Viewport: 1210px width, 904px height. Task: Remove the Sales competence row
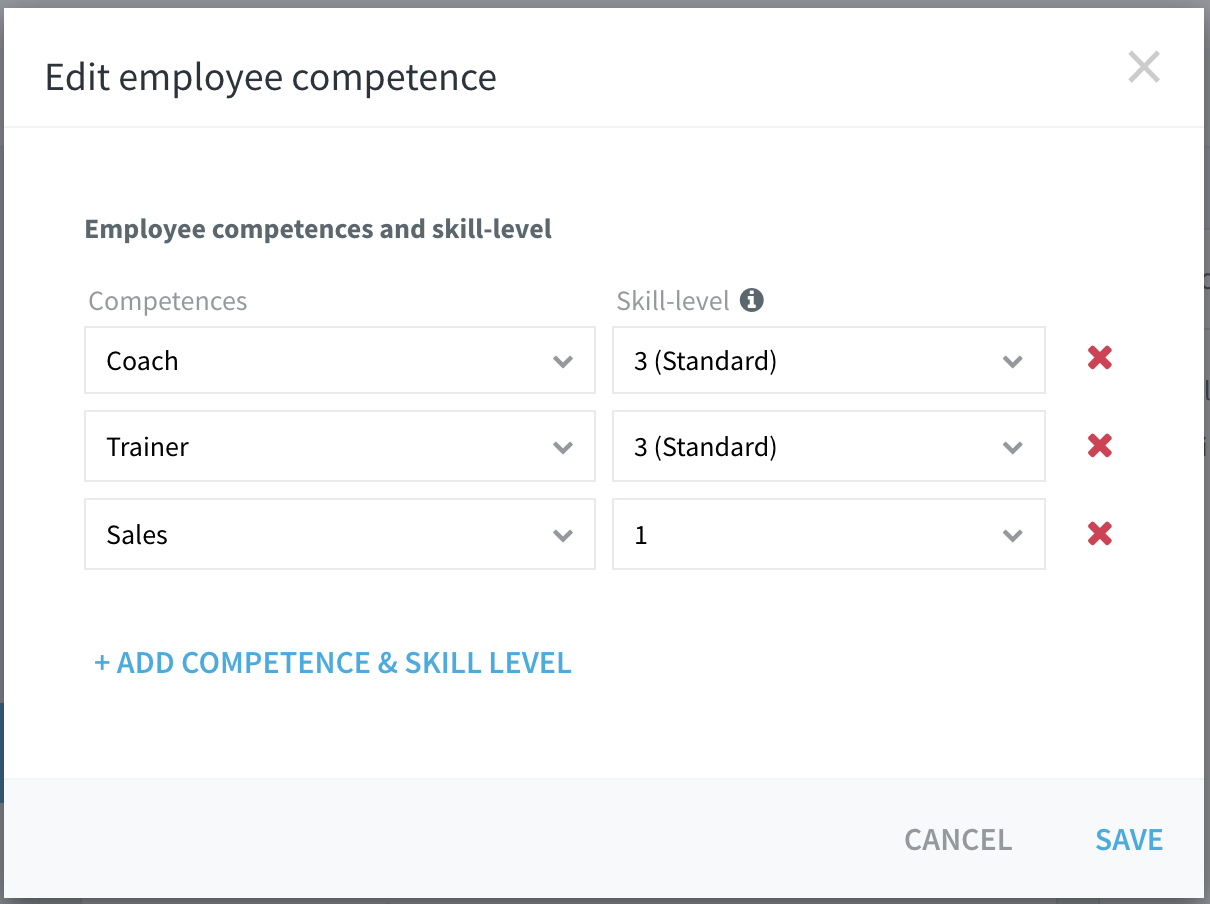tap(1100, 533)
